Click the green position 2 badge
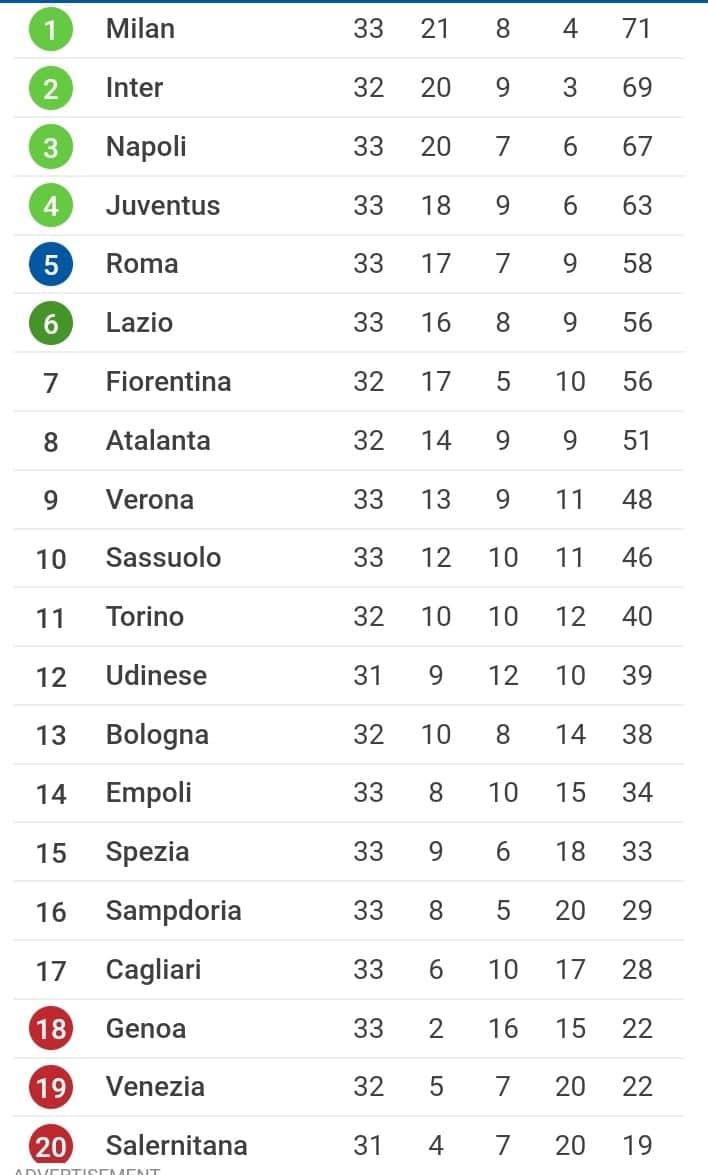This screenshot has height=1175, width=708. pos(51,88)
